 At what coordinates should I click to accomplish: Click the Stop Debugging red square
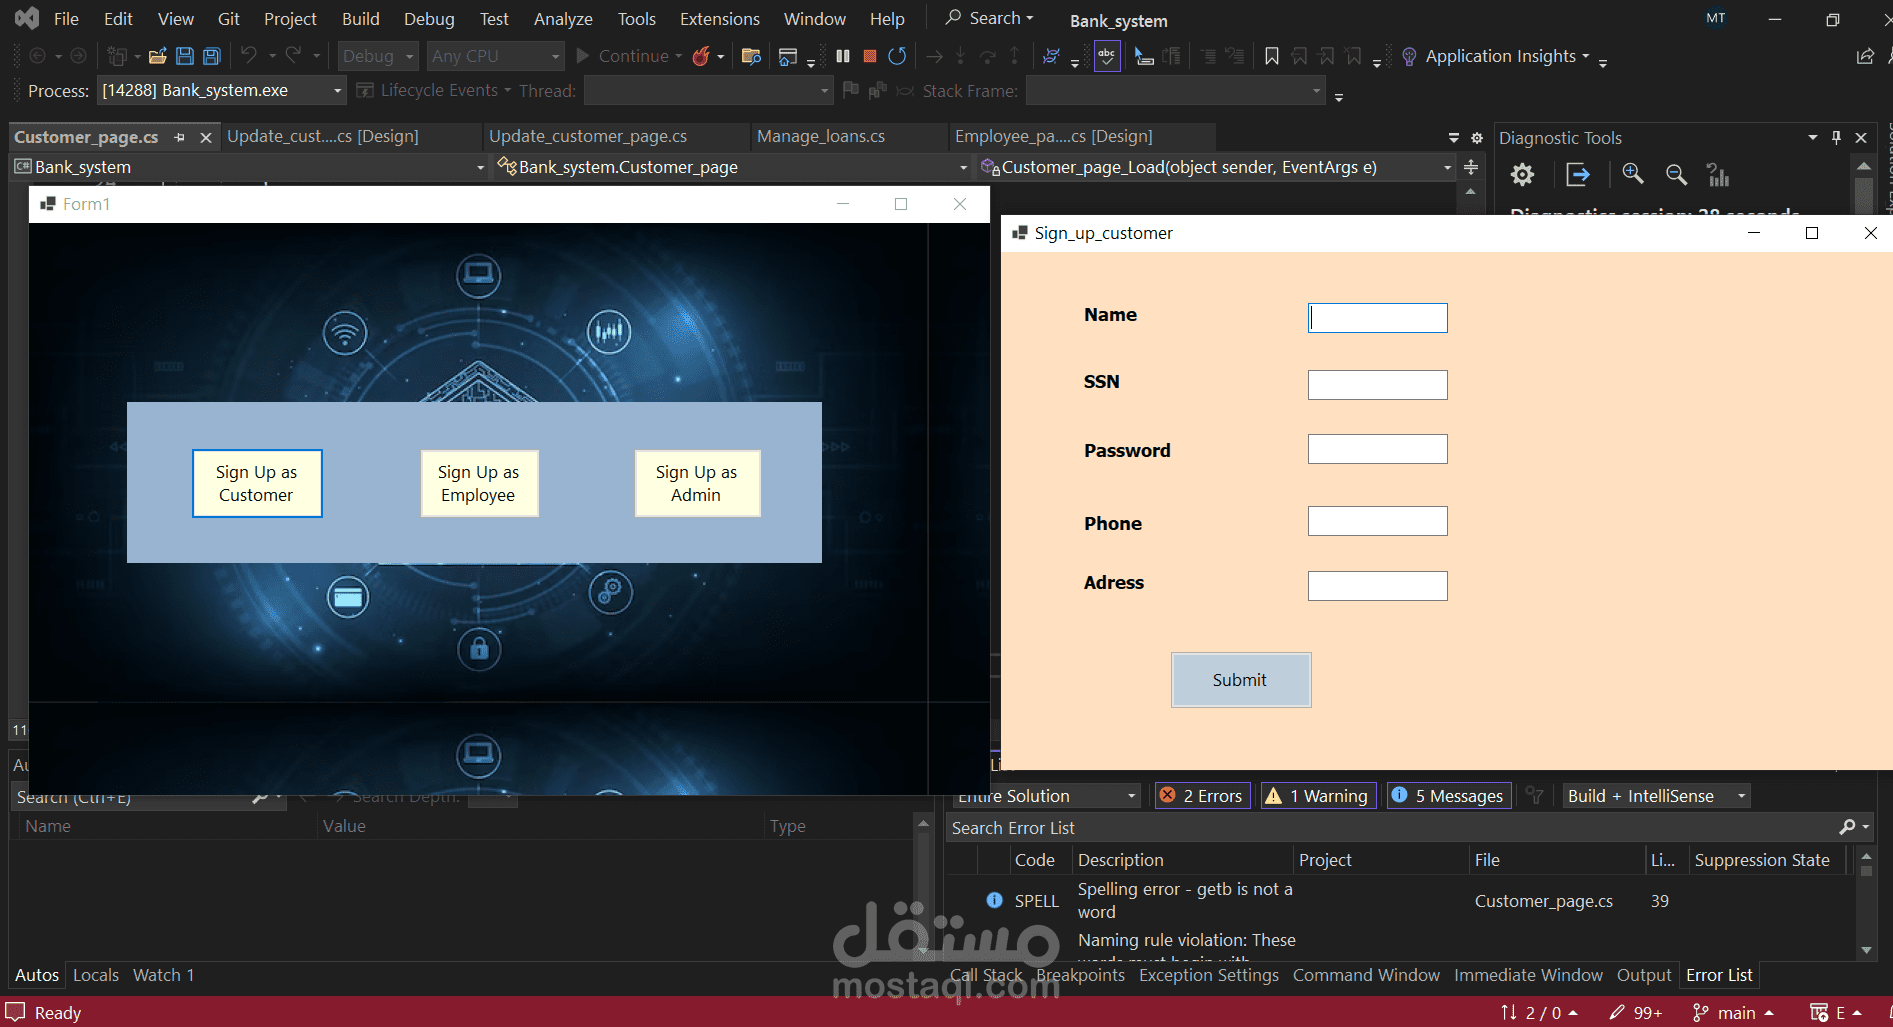(870, 56)
